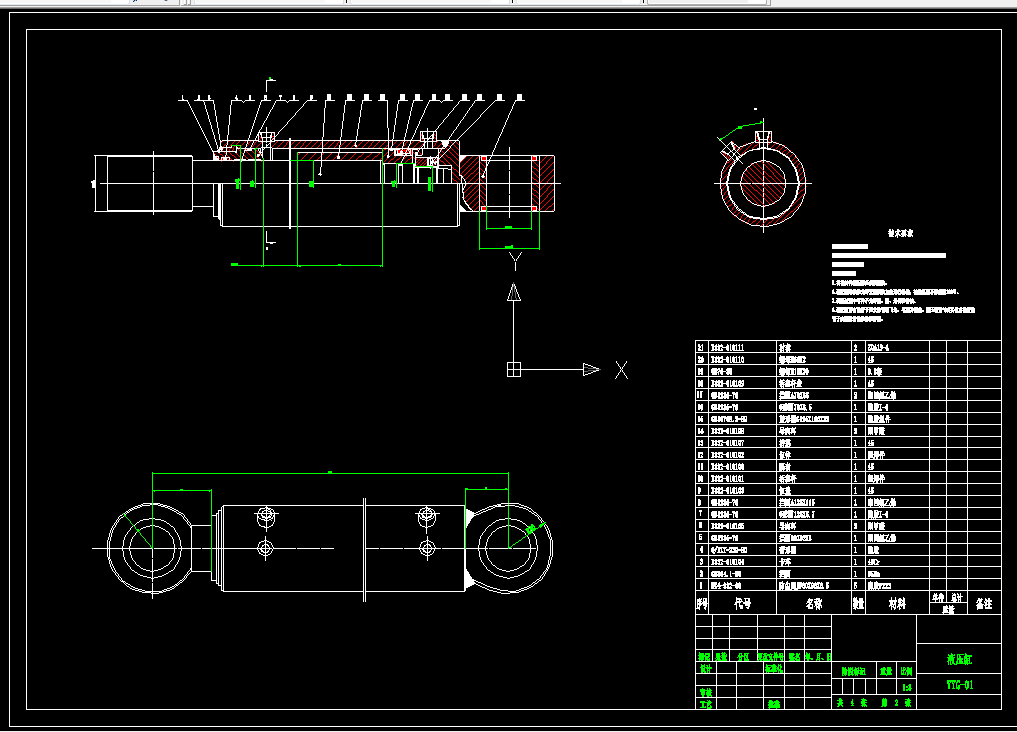Click the 代号 column header in parts list
This screenshot has width=1017, height=732.
[x=743, y=604]
